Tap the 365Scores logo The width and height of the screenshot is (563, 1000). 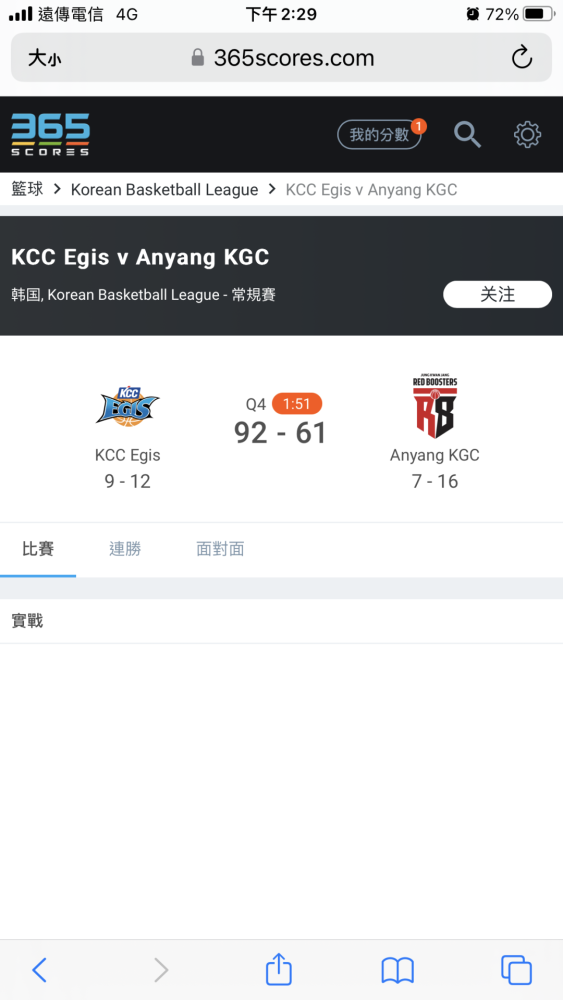coord(50,135)
